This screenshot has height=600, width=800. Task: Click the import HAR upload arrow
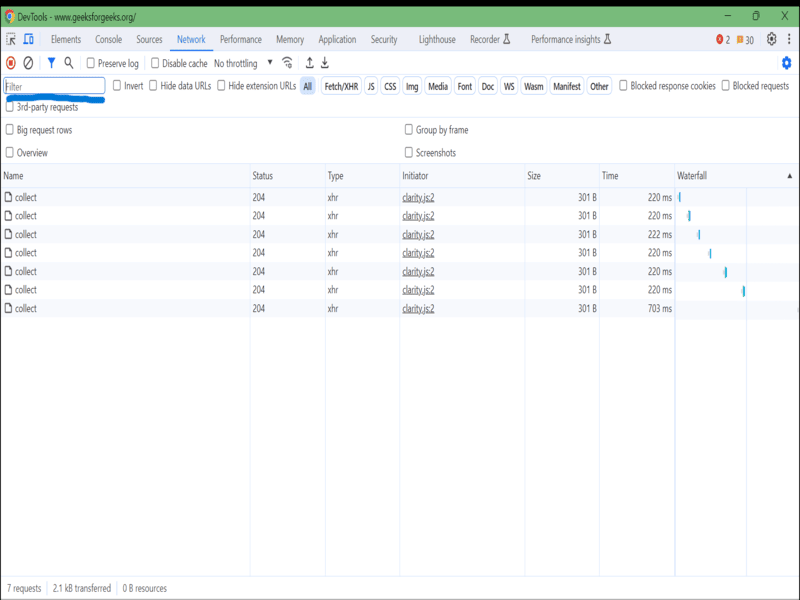click(x=310, y=63)
